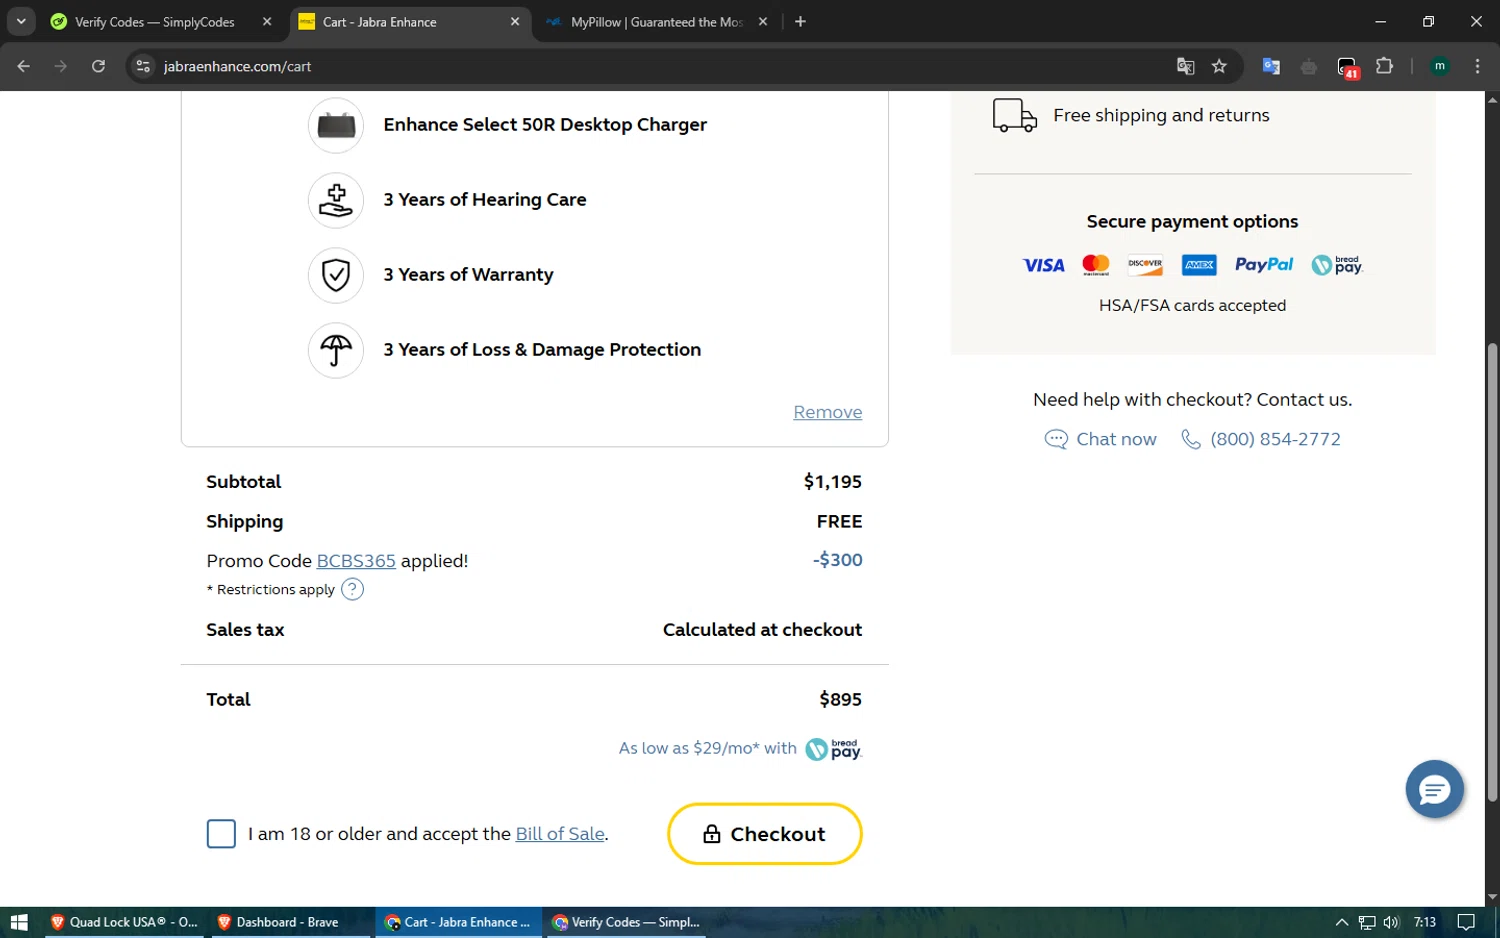Click the Loss & Damage umbrella icon

click(x=336, y=350)
